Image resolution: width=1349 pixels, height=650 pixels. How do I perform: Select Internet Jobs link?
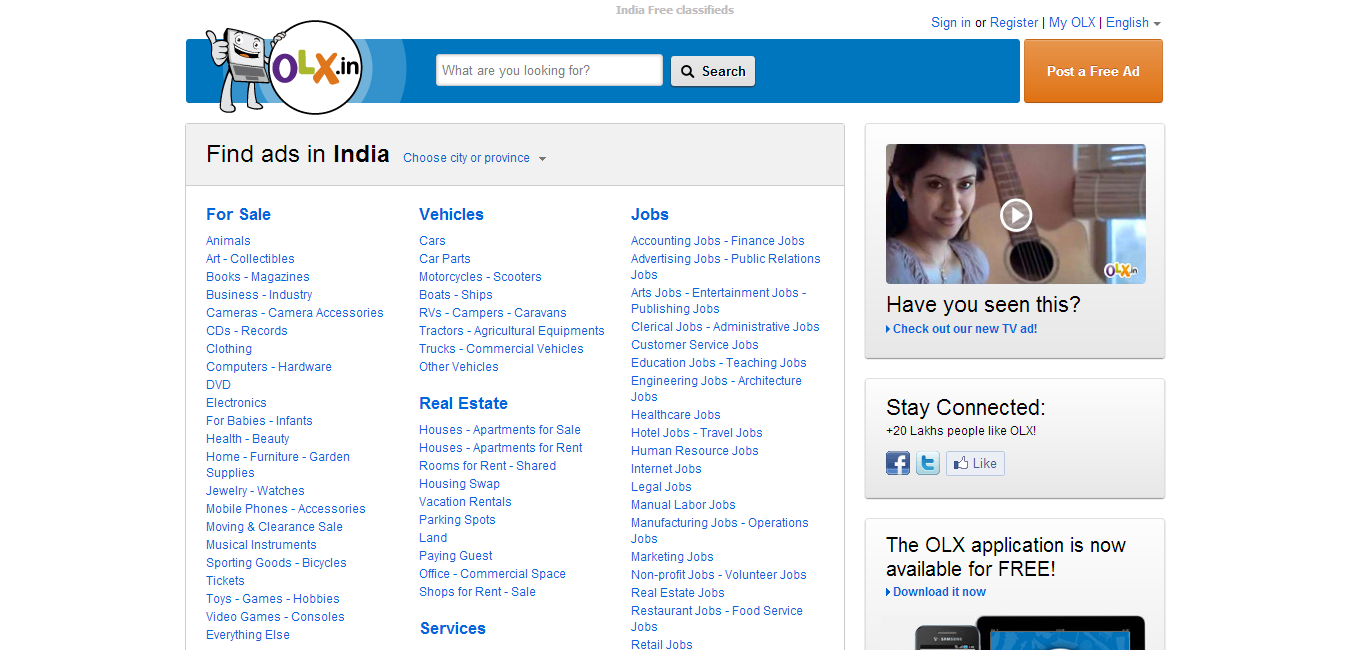pyautogui.click(x=666, y=469)
